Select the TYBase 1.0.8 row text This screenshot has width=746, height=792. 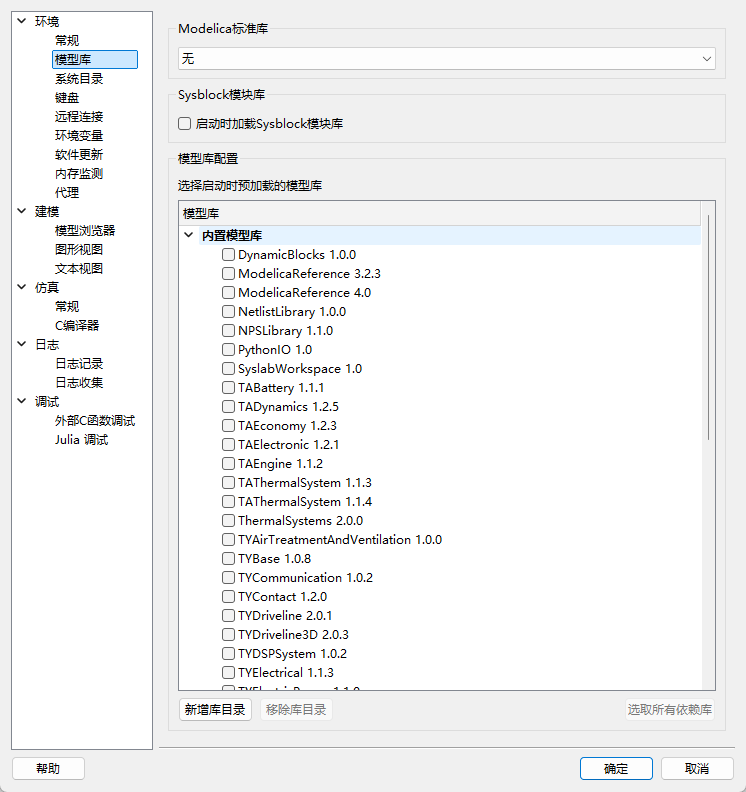[275, 559]
